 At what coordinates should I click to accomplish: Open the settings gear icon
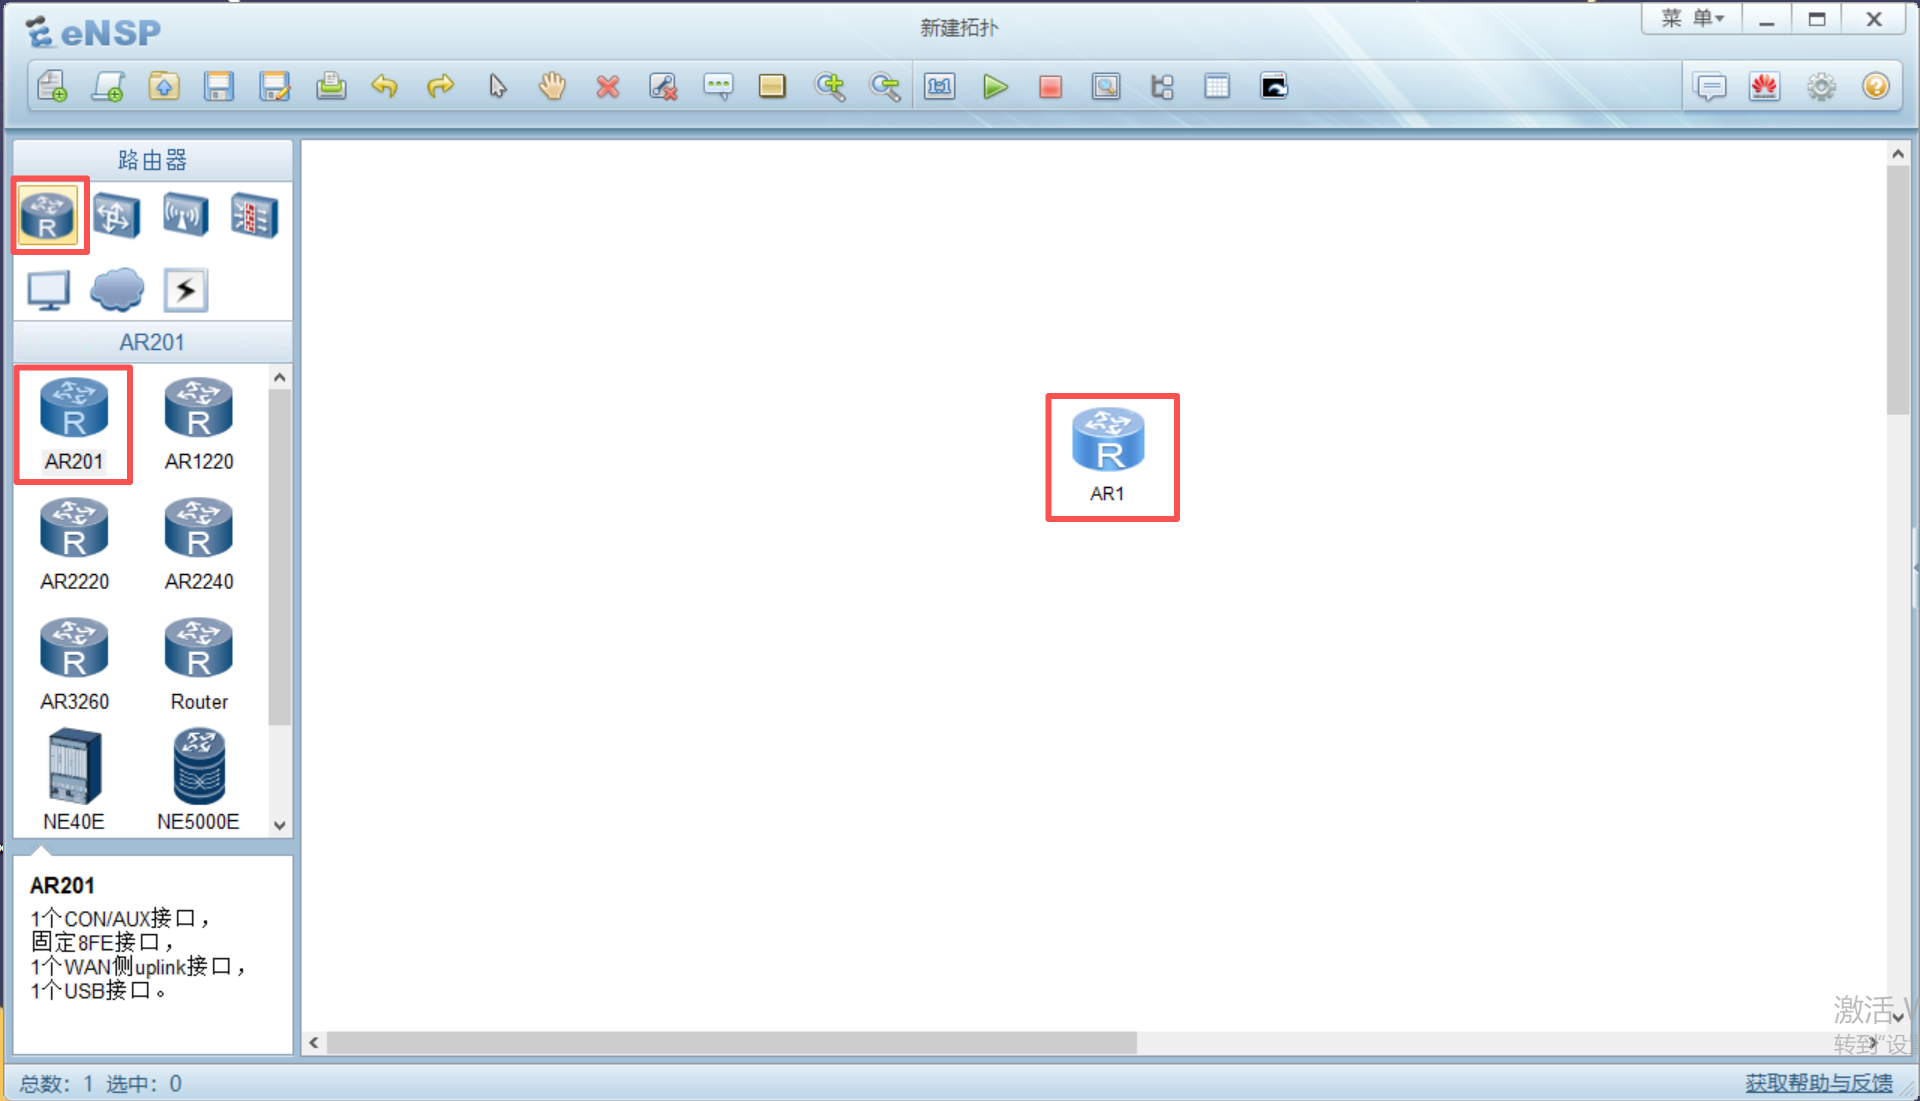tap(1820, 87)
